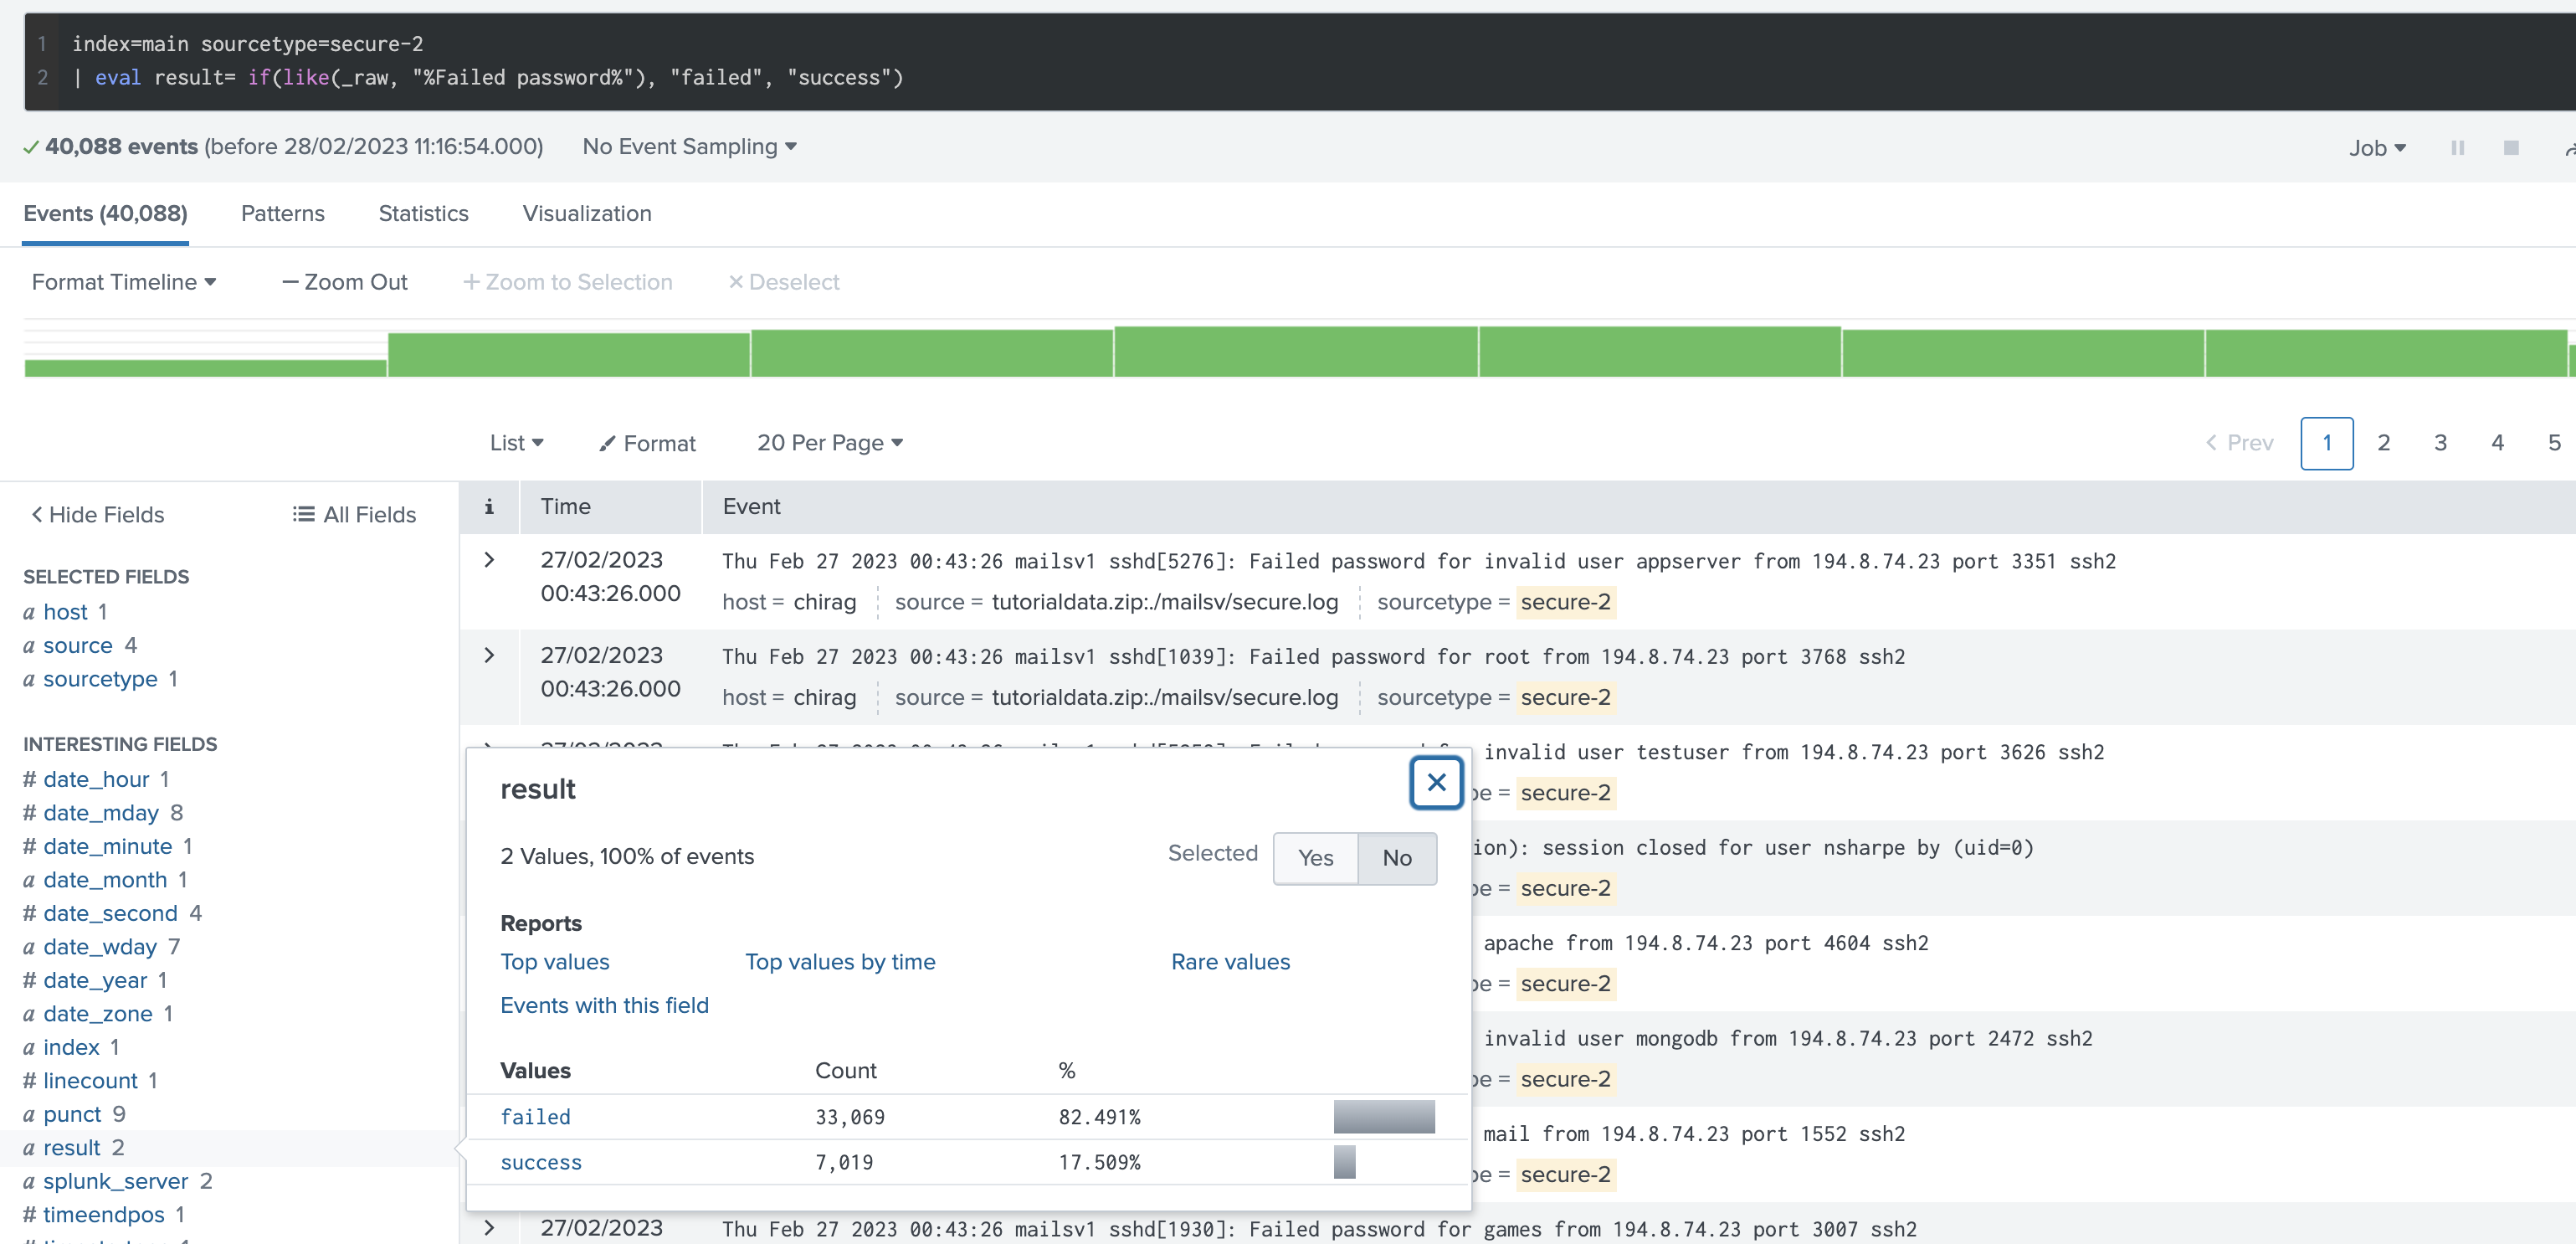Screen dimensions: 2576x1244
Task: Go to page 2 of events
Action: pyautogui.click(x=2384, y=443)
